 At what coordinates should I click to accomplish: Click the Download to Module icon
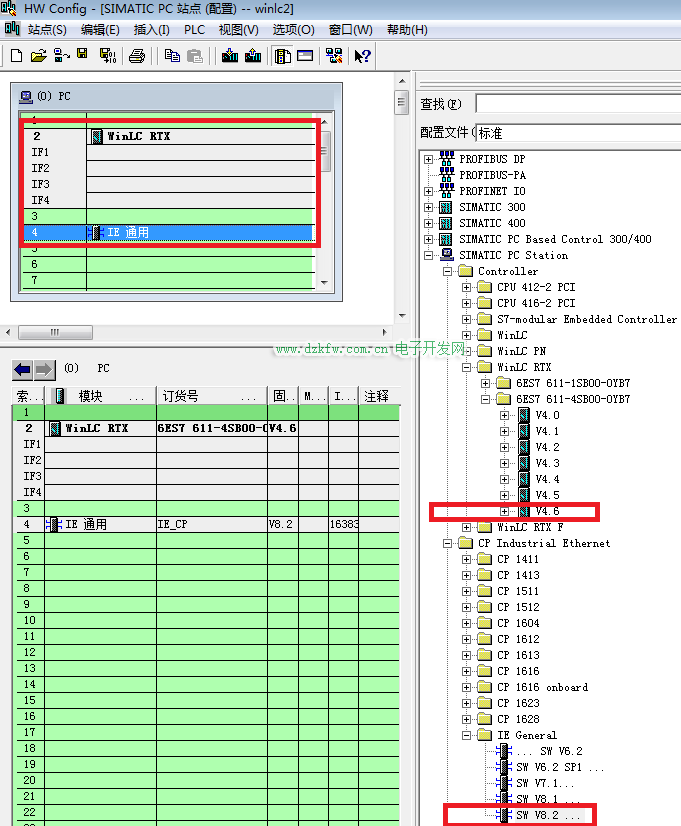pos(230,56)
